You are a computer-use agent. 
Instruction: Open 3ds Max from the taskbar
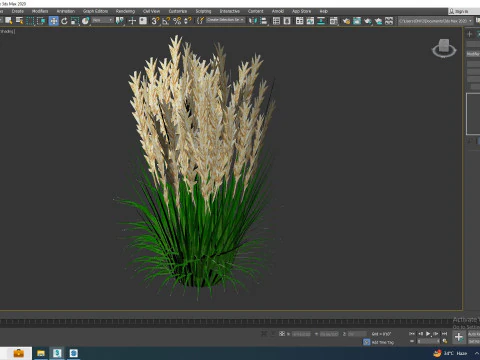click(57, 353)
